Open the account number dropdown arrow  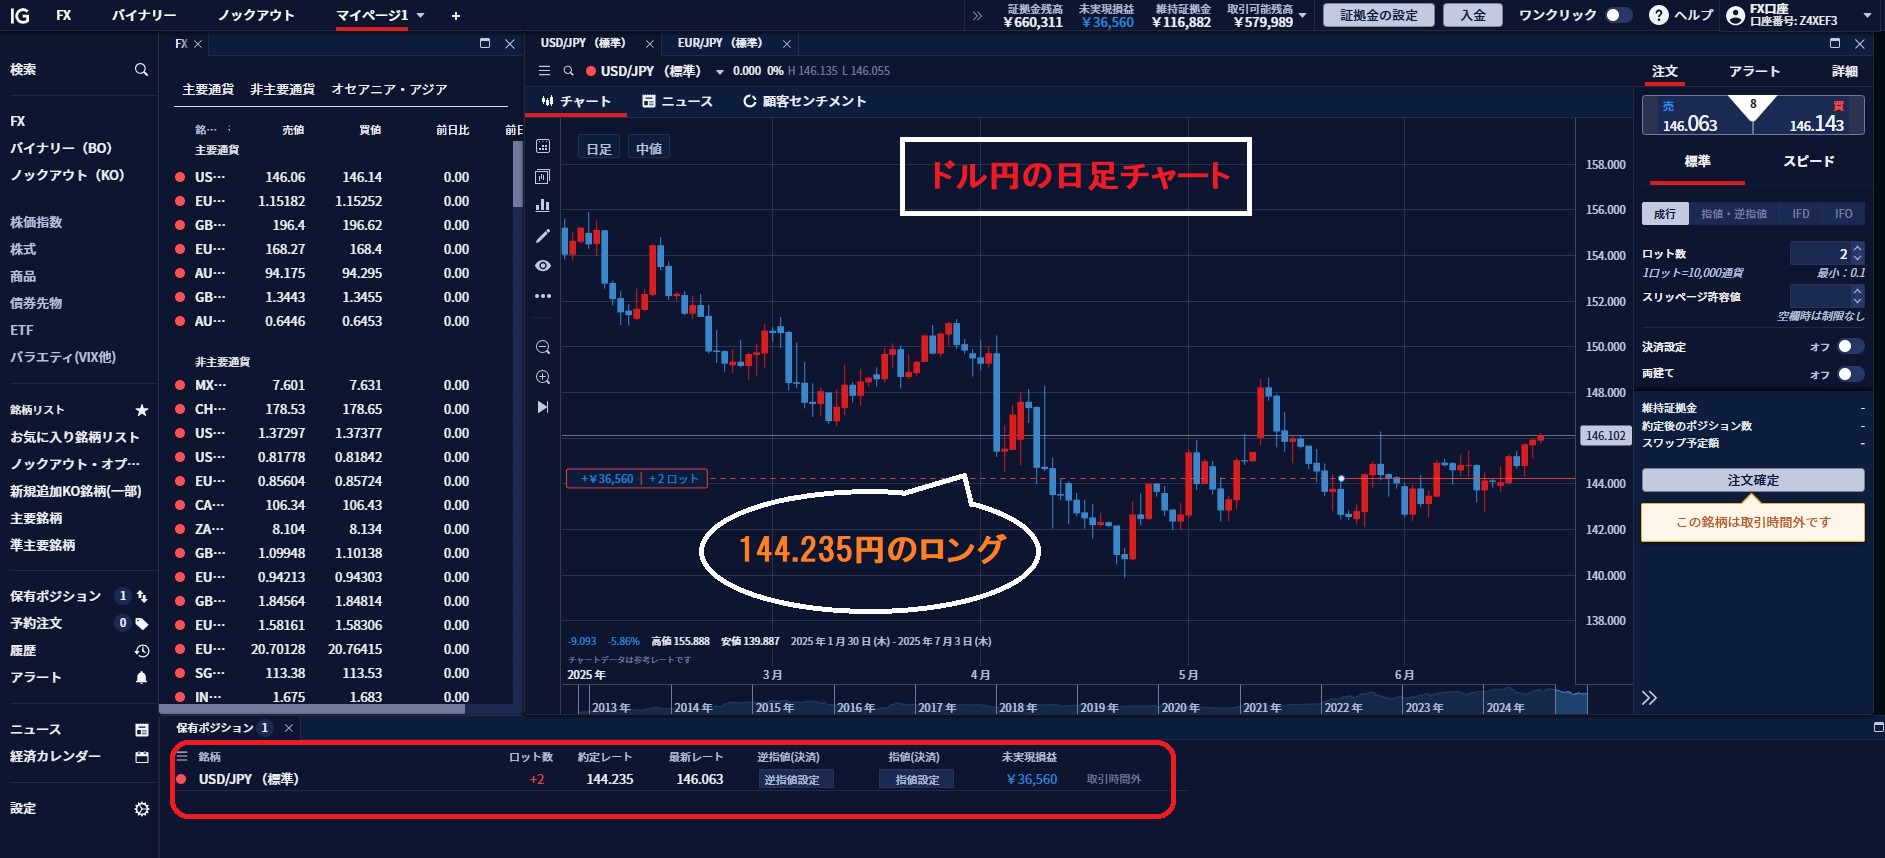[1866, 16]
